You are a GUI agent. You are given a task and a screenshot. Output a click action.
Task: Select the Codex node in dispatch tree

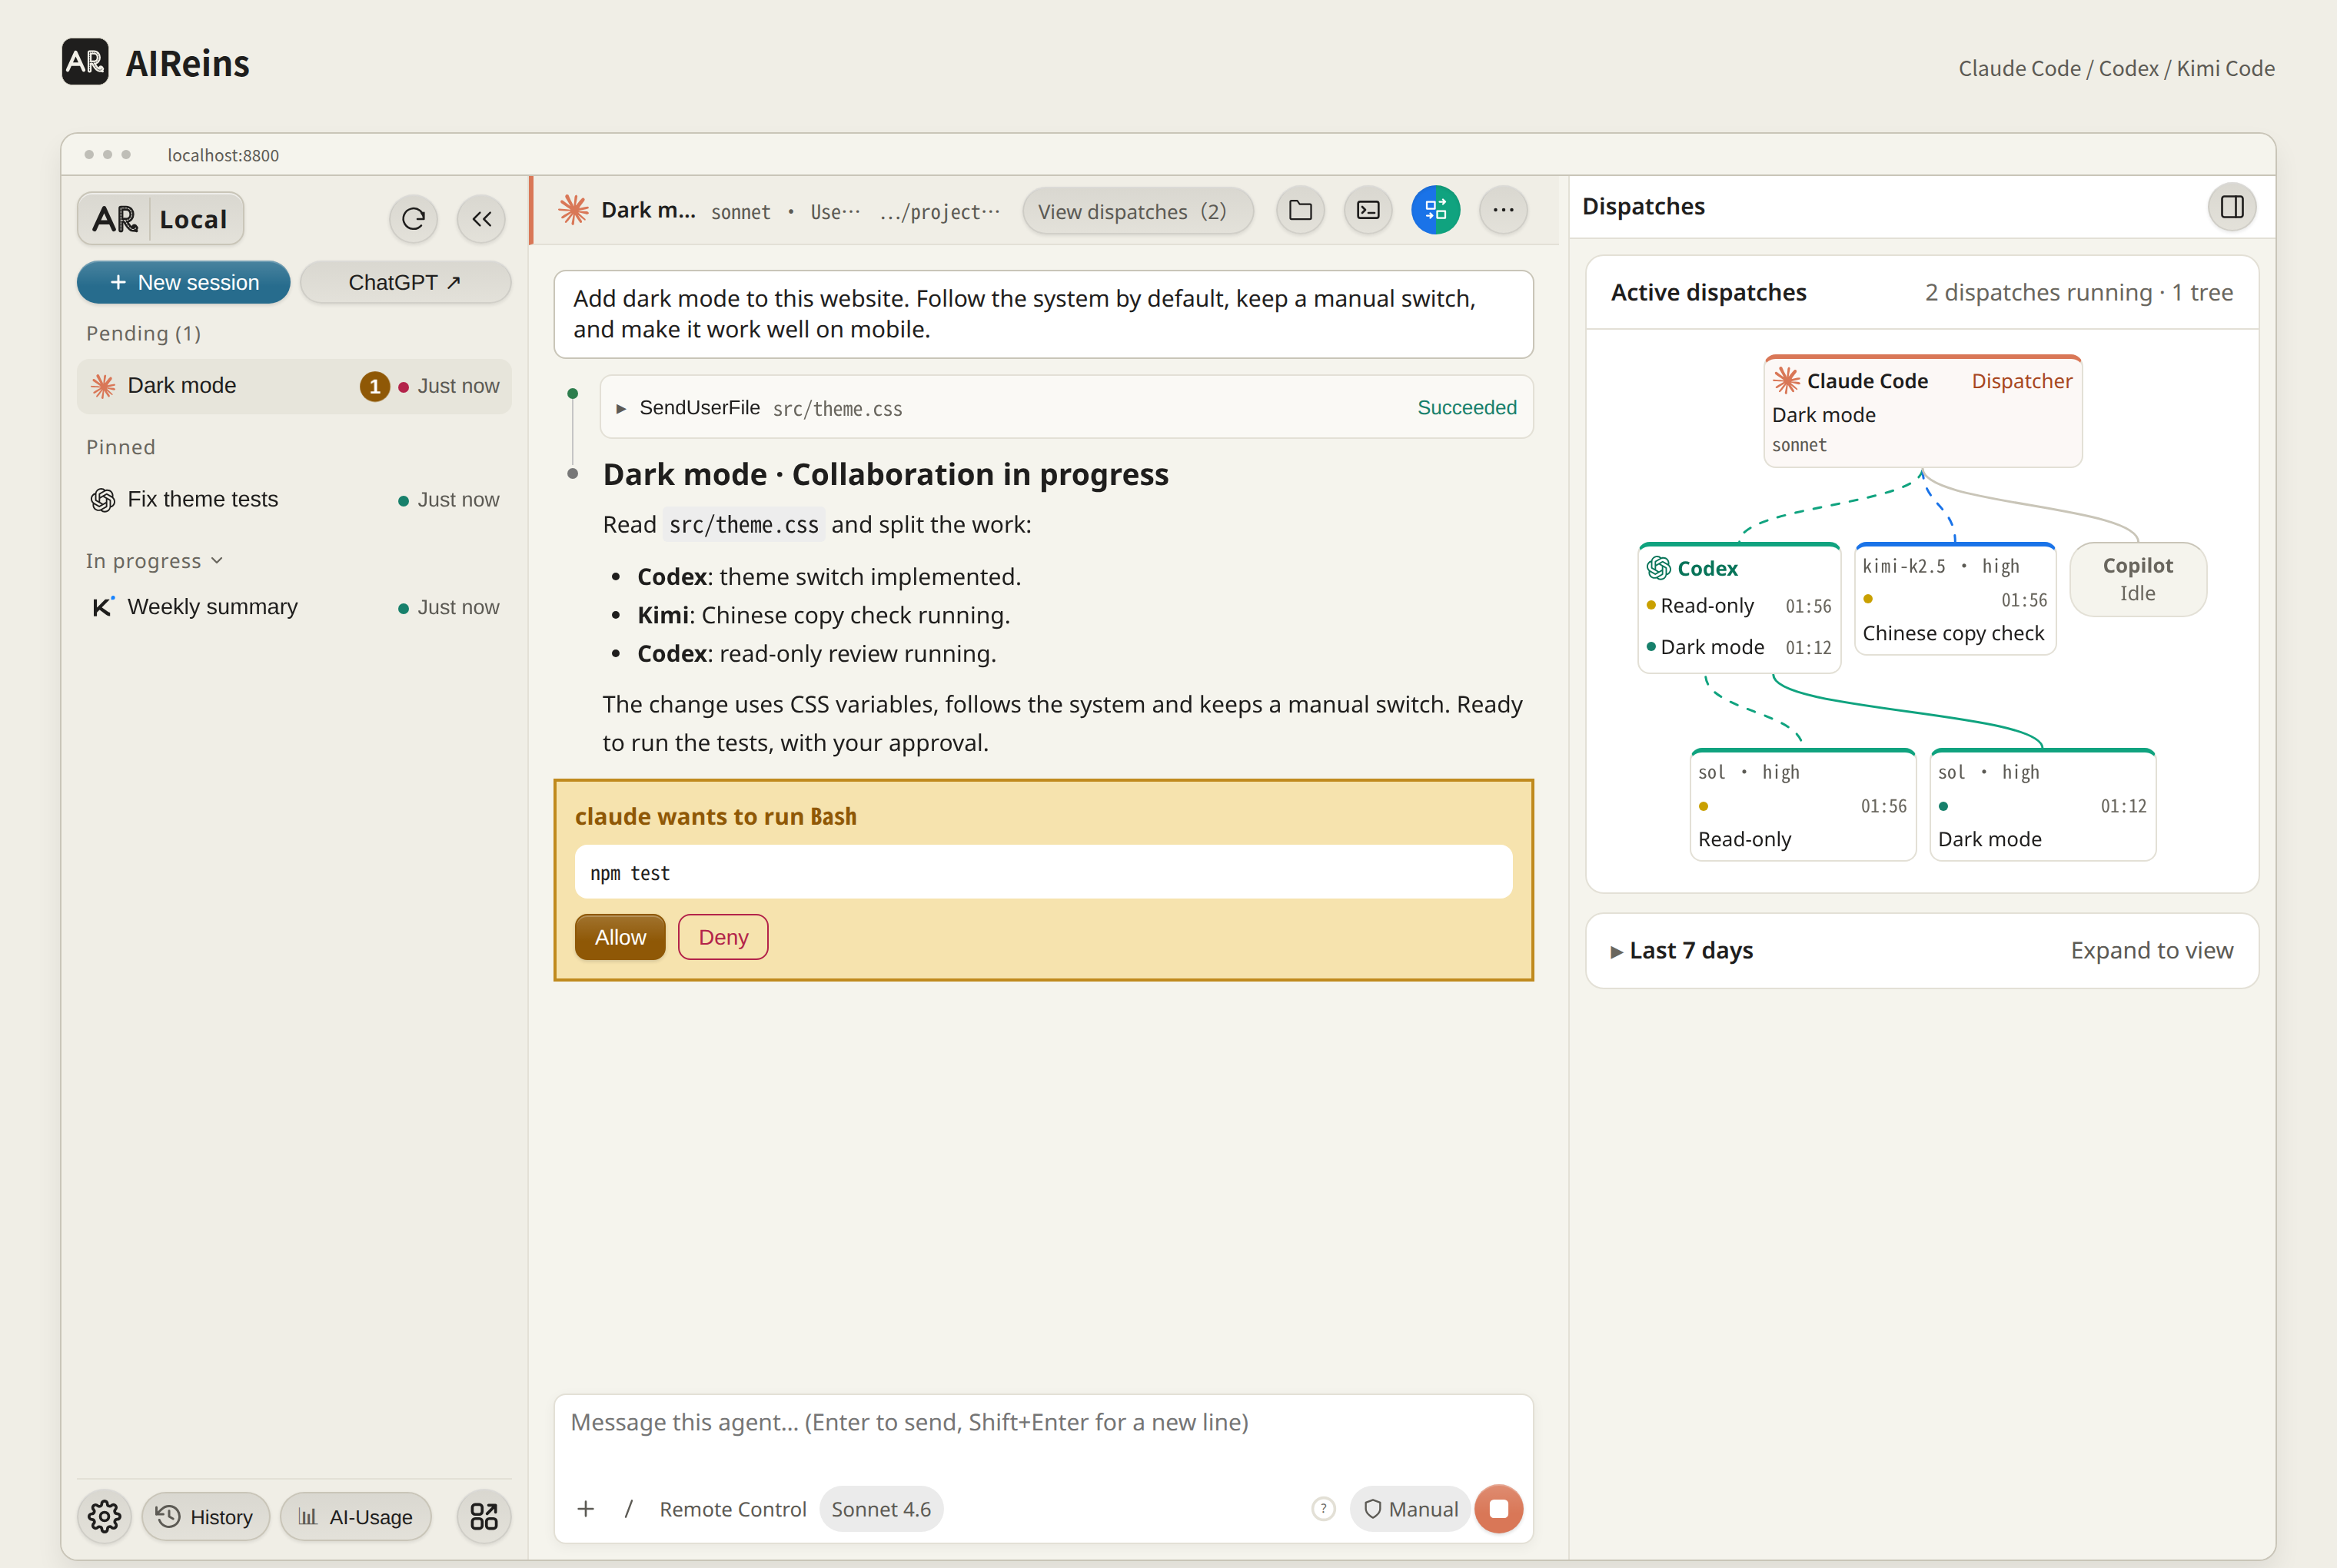[1739, 607]
